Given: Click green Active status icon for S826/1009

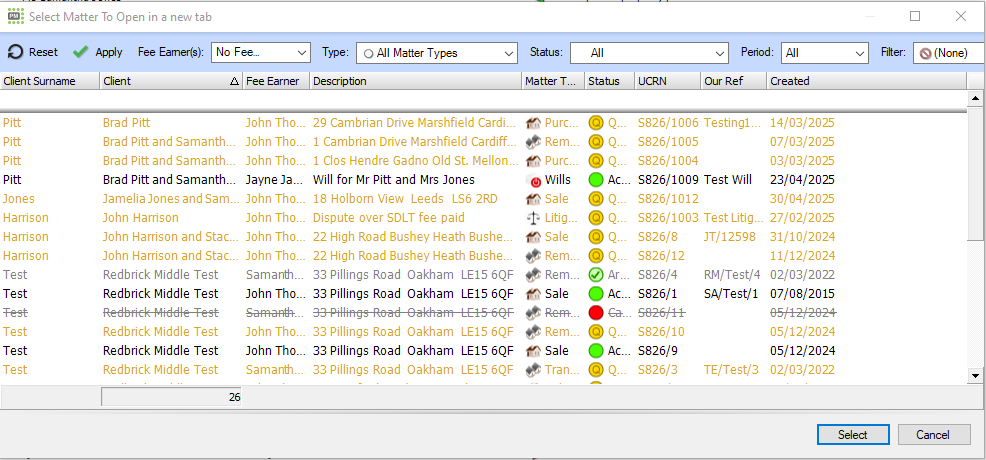Looking at the screenshot, I should 596,180.
